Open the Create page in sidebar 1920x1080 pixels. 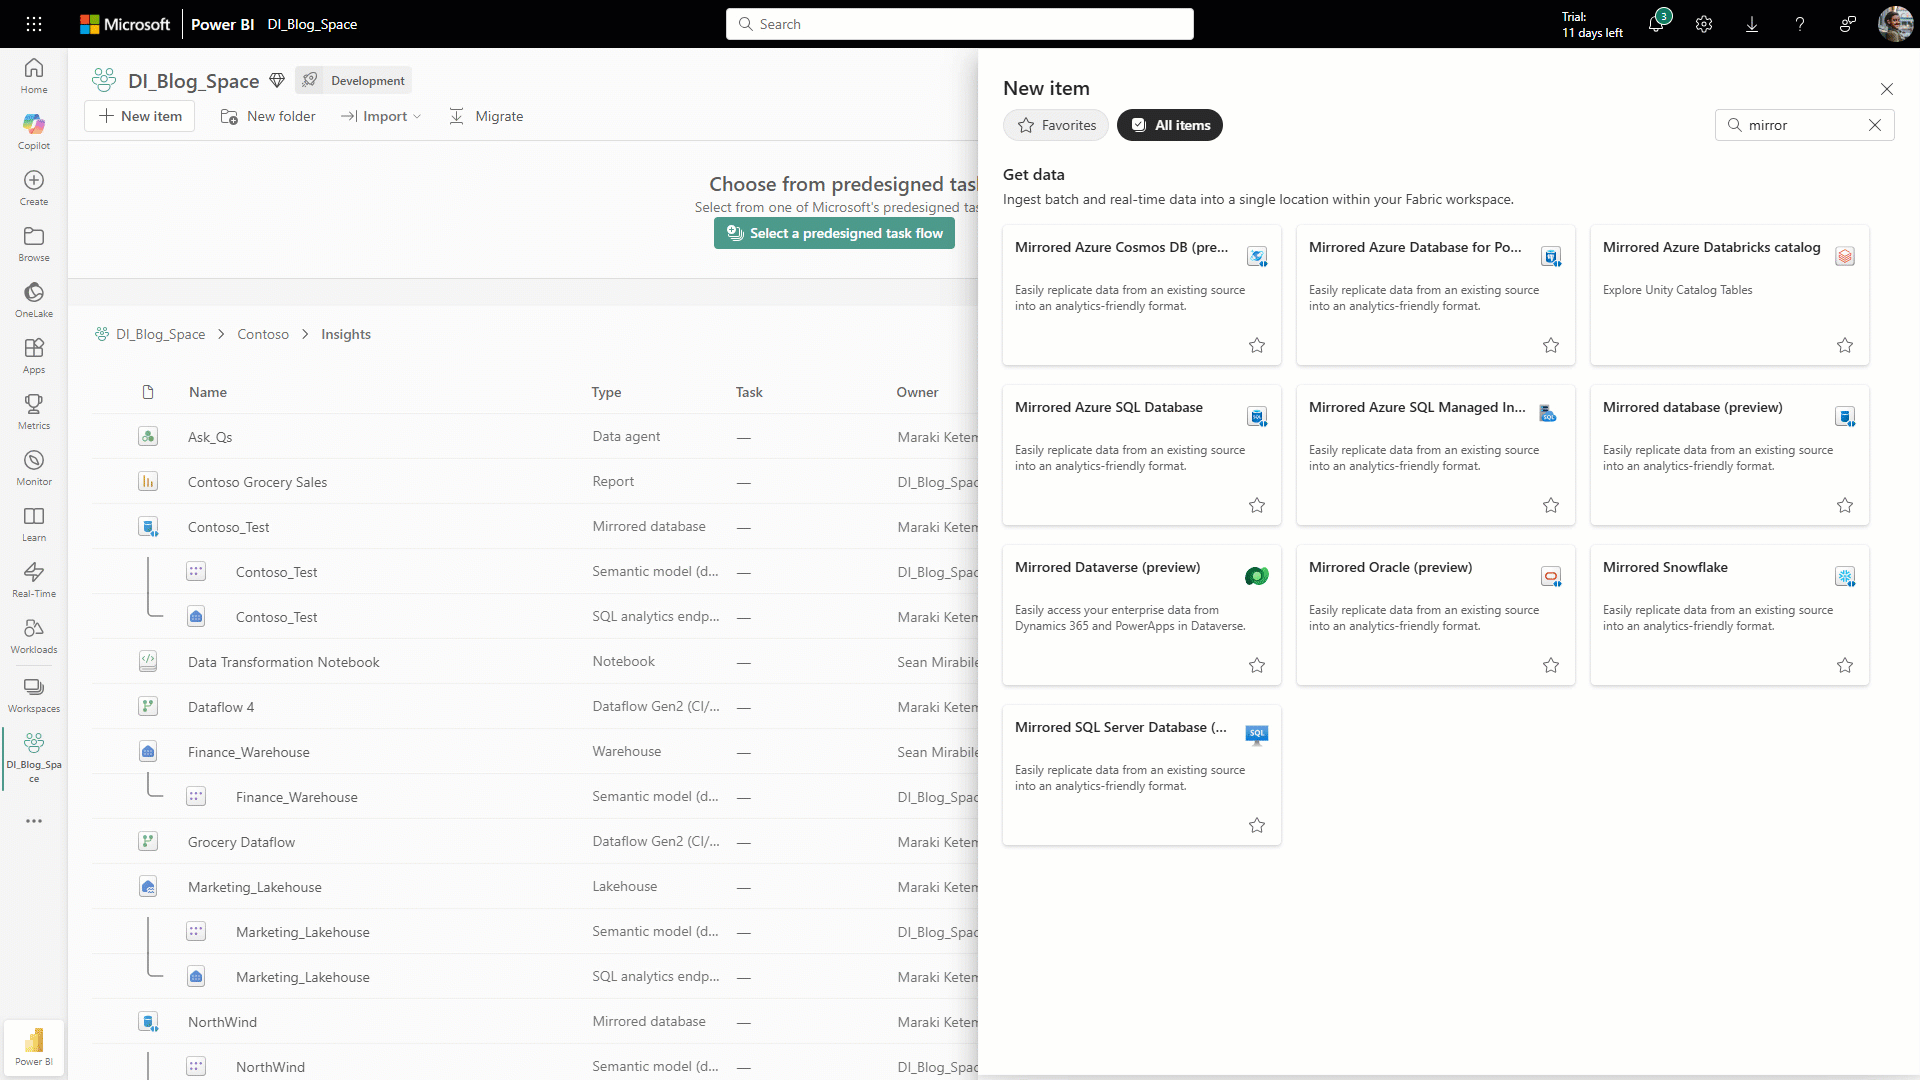point(34,188)
